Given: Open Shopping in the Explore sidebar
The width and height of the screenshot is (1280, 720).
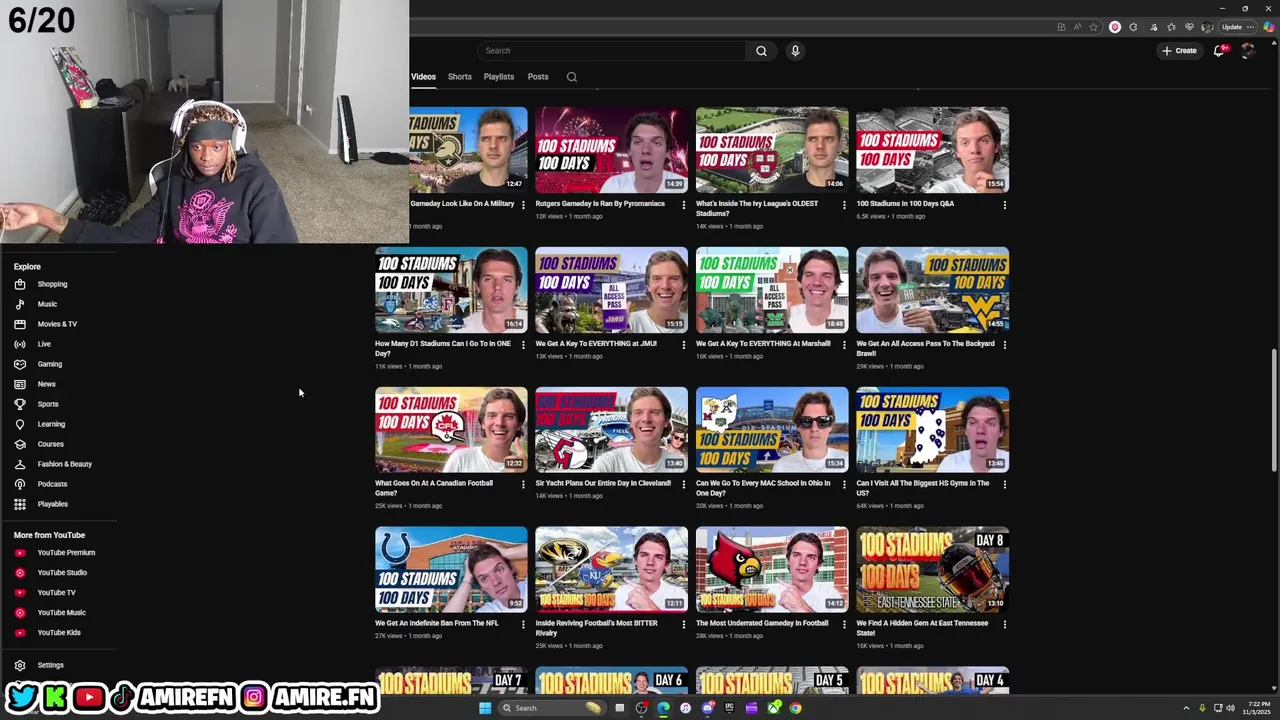Looking at the screenshot, I should [52, 284].
